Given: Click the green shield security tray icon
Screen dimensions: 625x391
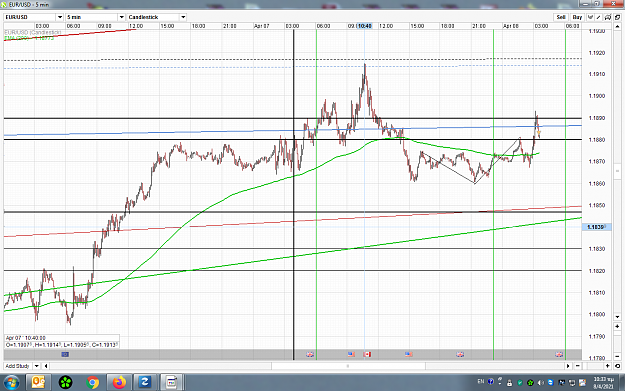Looking at the screenshot, I should click(x=520, y=383).
